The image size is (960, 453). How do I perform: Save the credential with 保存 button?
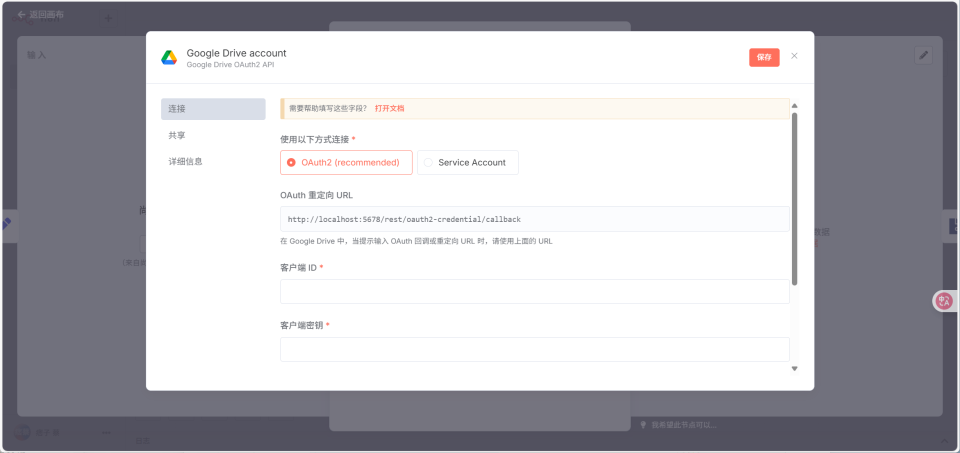764,58
